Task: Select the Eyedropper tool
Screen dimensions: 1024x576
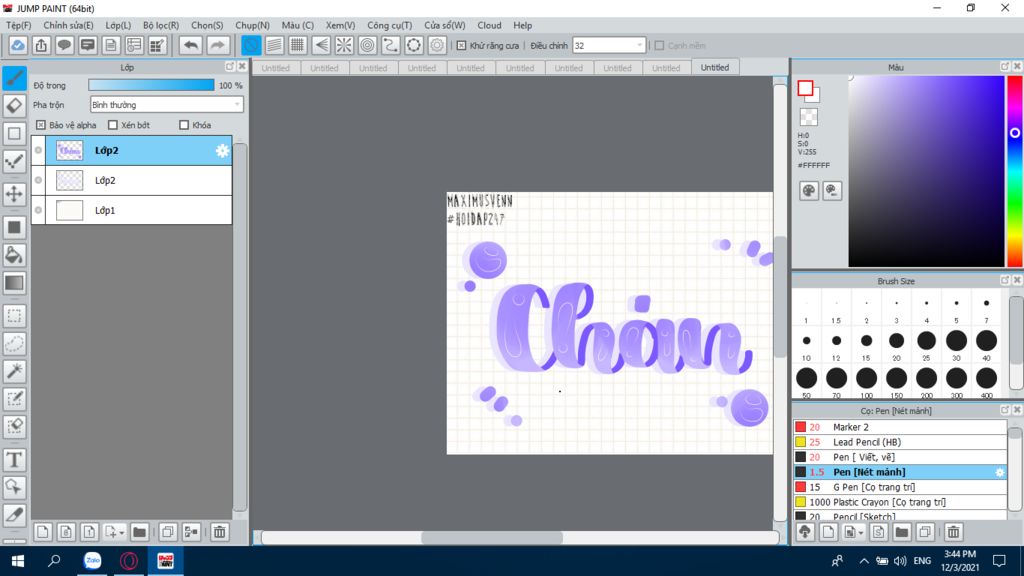Action: pos(14,515)
